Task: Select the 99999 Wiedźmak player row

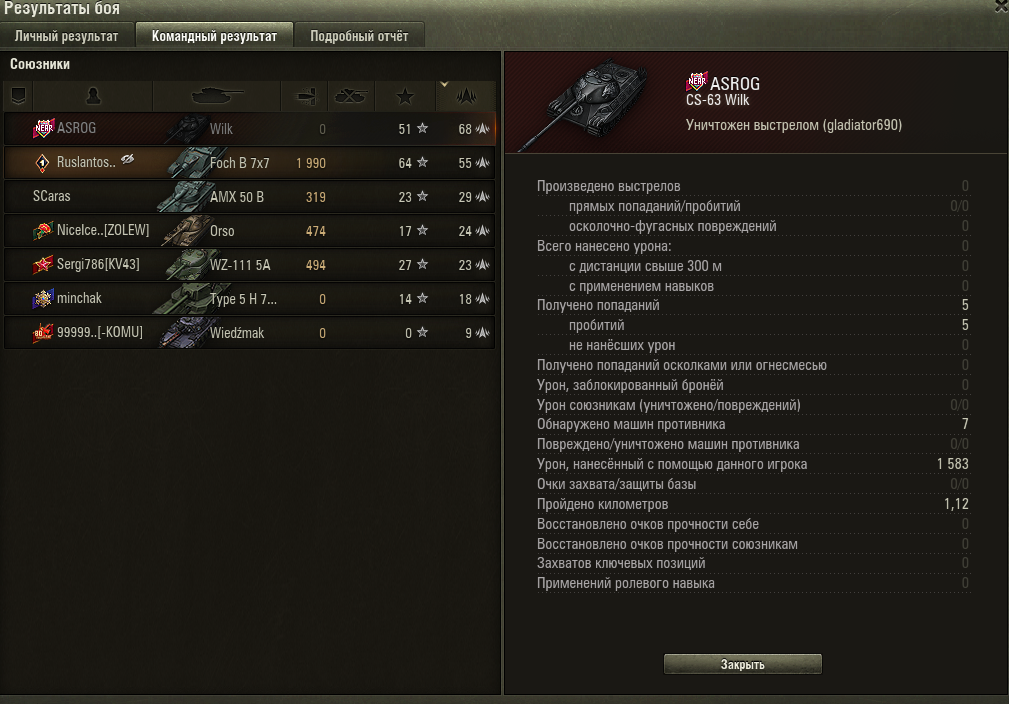Action: [250, 333]
